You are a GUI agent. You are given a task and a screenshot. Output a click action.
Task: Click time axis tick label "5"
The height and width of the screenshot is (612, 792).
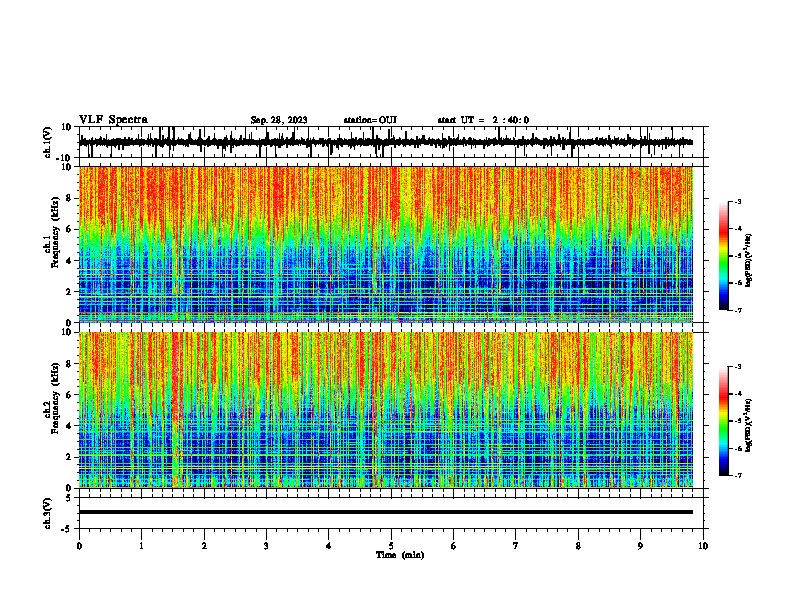point(391,546)
